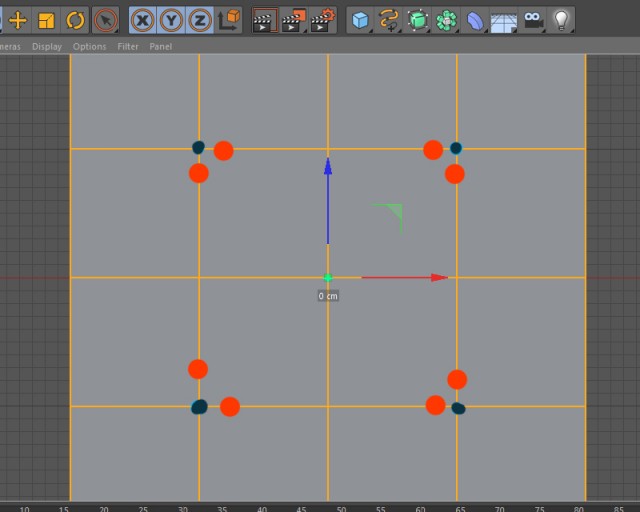640x512 pixels.
Task: Render to Picture Viewer
Action: click(294, 20)
